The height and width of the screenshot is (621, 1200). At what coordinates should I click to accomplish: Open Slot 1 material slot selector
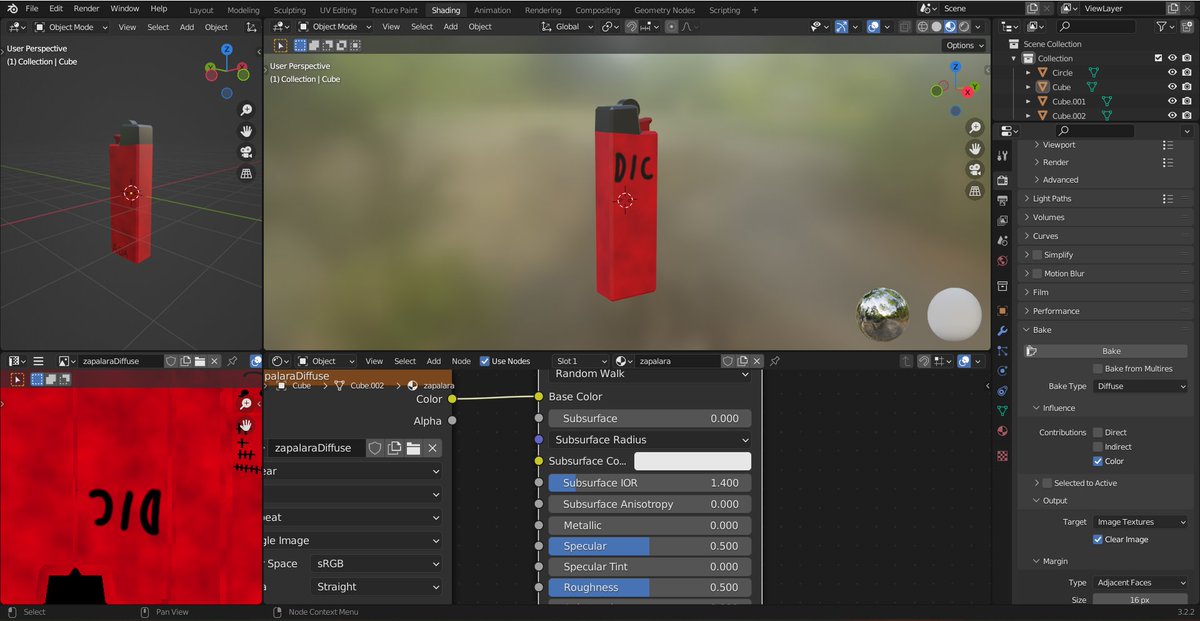(x=581, y=361)
